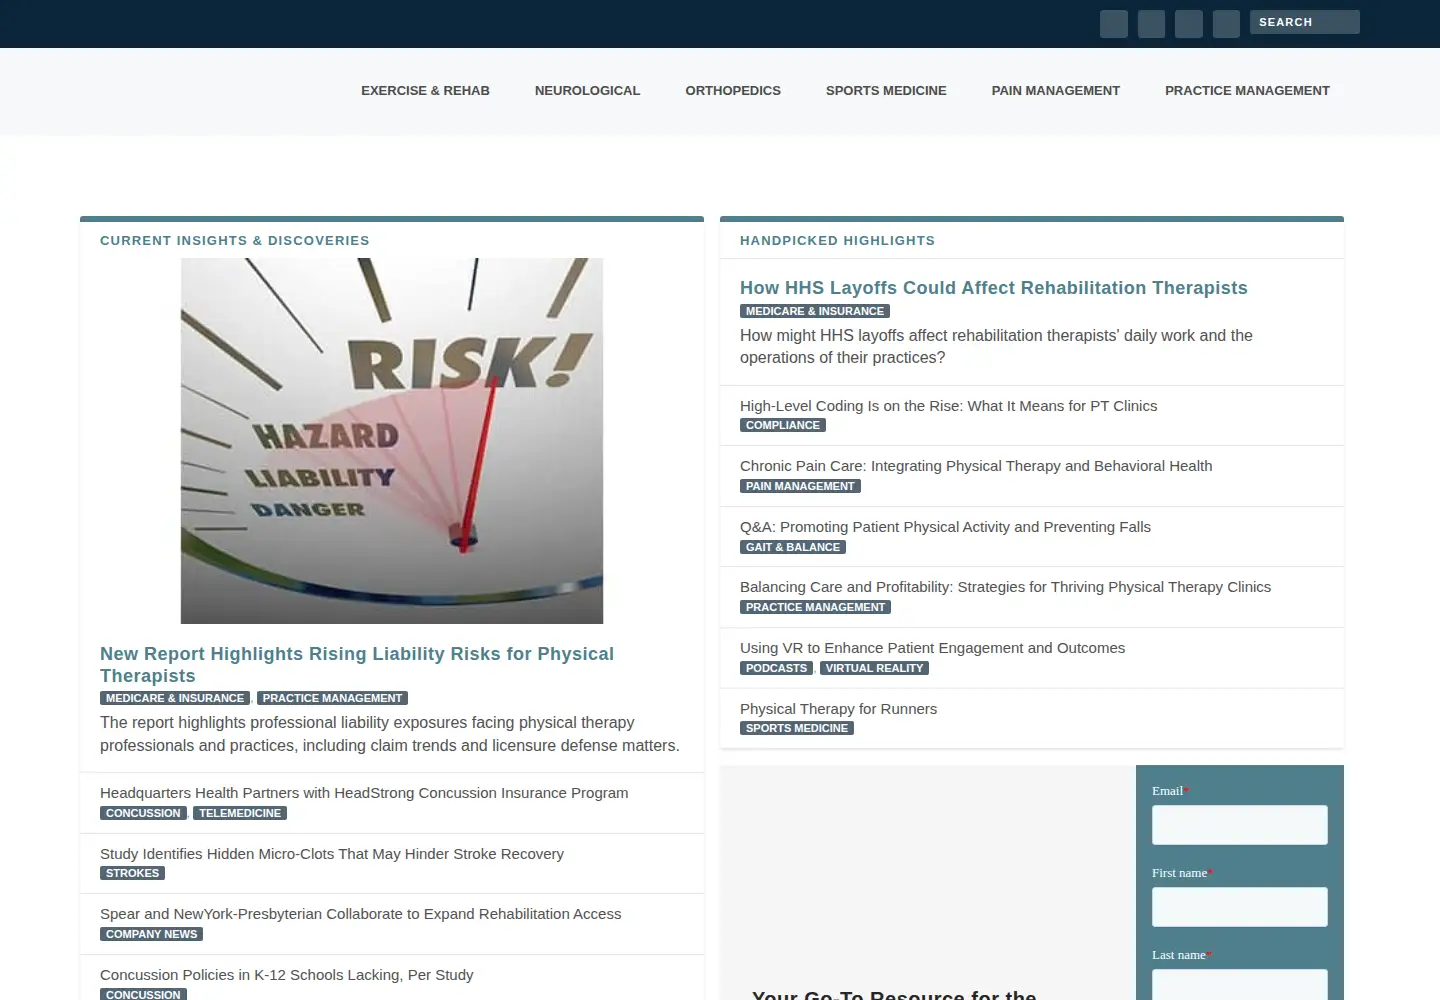Open the Physical Therapy for Runners article

[x=838, y=709]
